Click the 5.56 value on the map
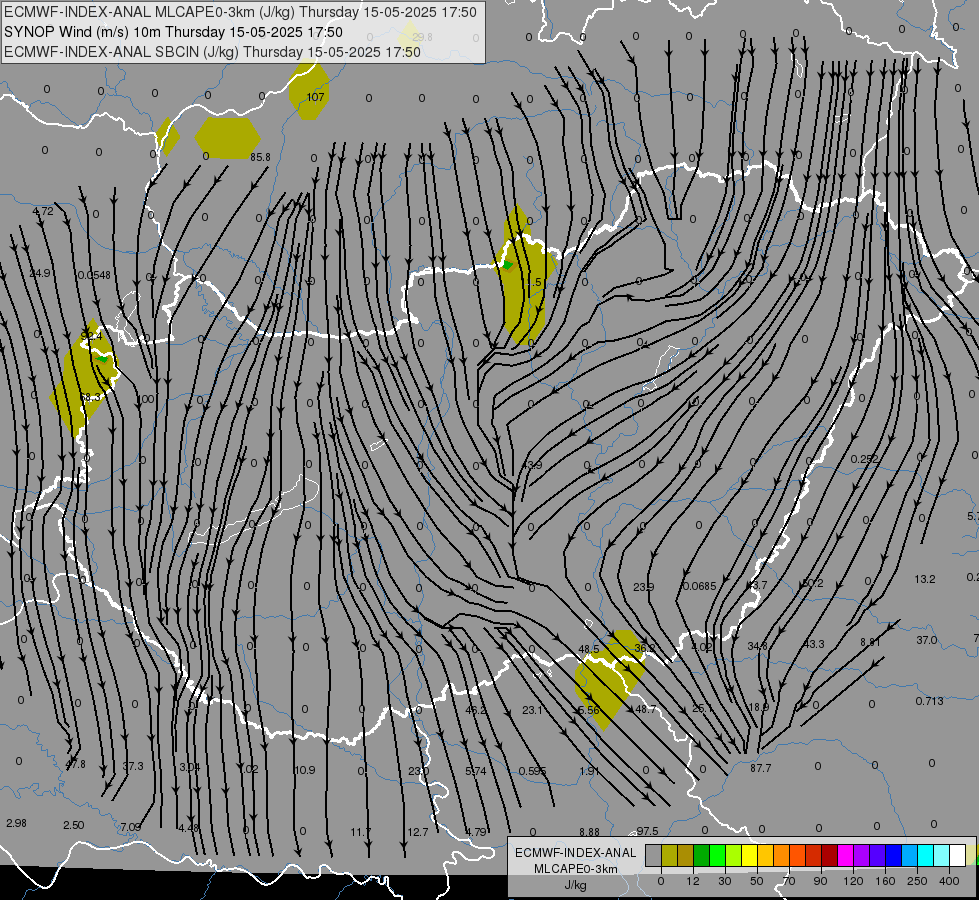This screenshot has height=900, width=979. tap(589, 710)
